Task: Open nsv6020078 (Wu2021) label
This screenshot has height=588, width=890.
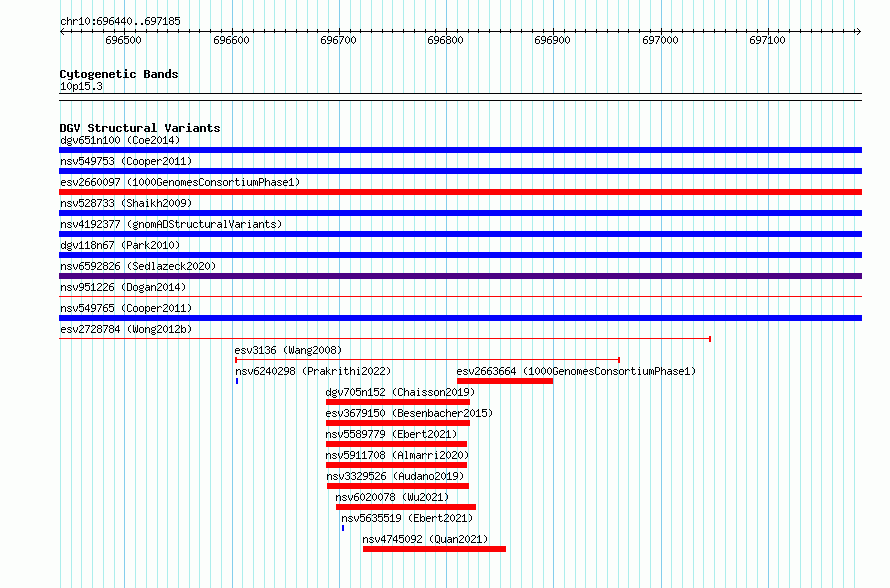Action: (392, 497)
